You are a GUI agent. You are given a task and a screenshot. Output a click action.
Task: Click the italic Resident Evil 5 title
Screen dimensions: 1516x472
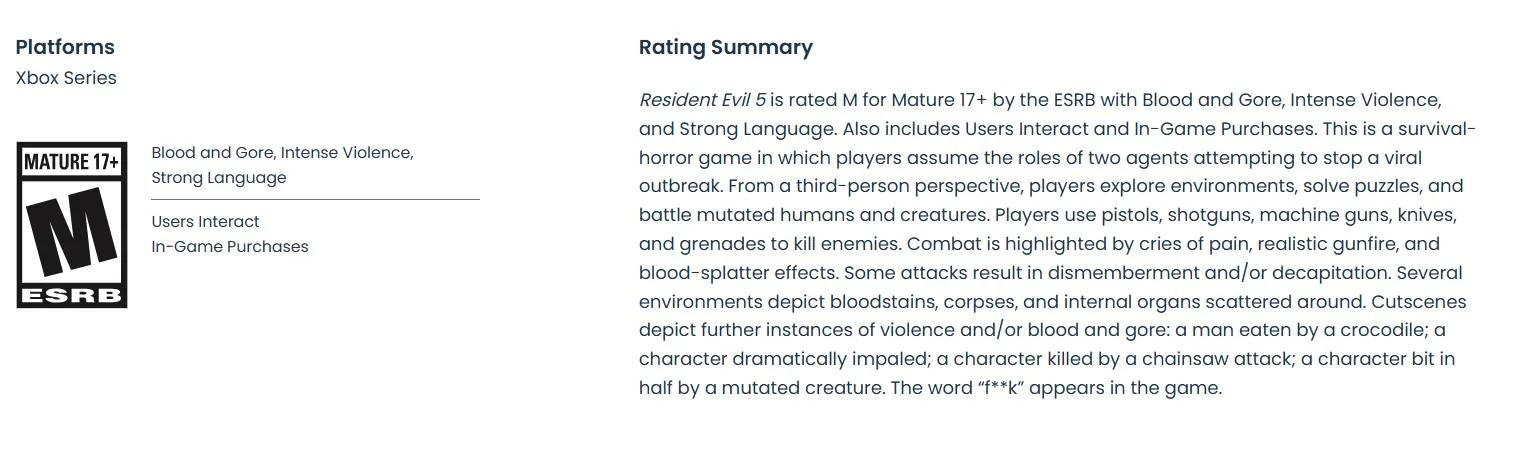(x=702, y=100)
